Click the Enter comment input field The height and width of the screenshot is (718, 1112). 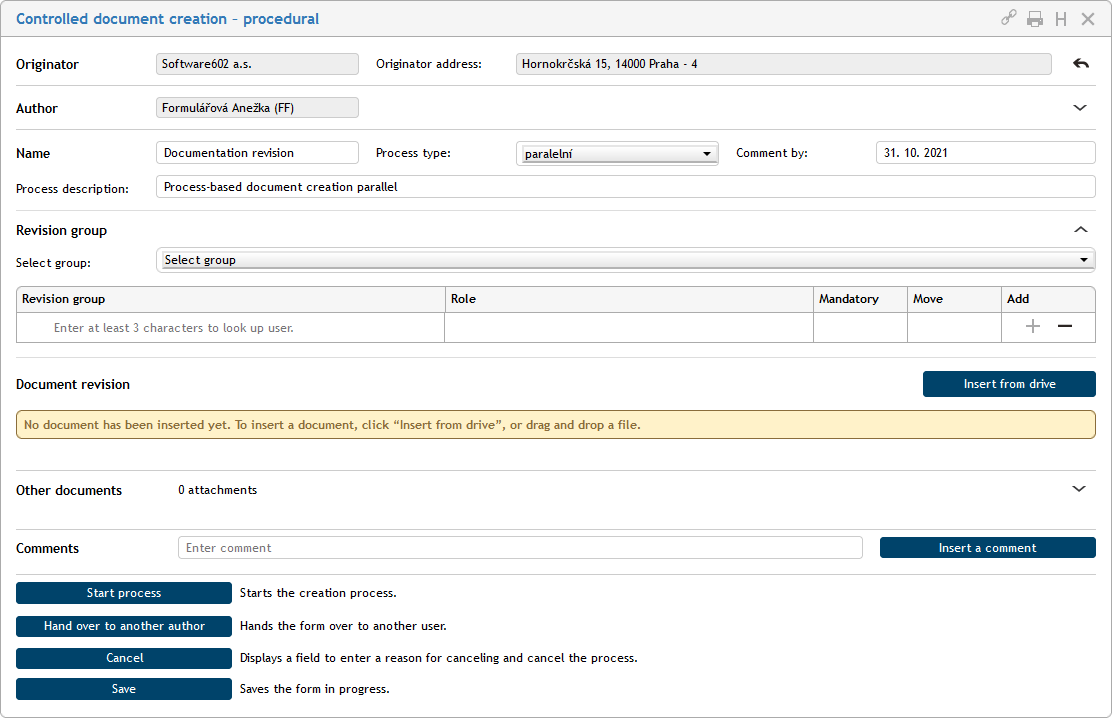pyautogui.click(x=520, y=548)
